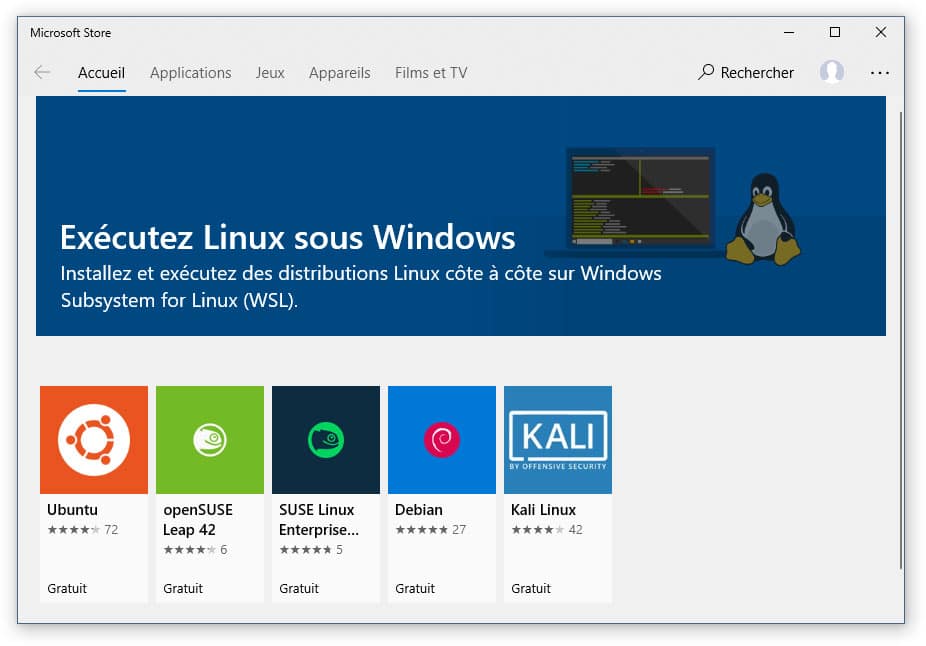Open the SUSE Linux Enterprise dark tile
The height and width of the screenshot is (646, 926).
pyautogui.click(x=326, y=440)
